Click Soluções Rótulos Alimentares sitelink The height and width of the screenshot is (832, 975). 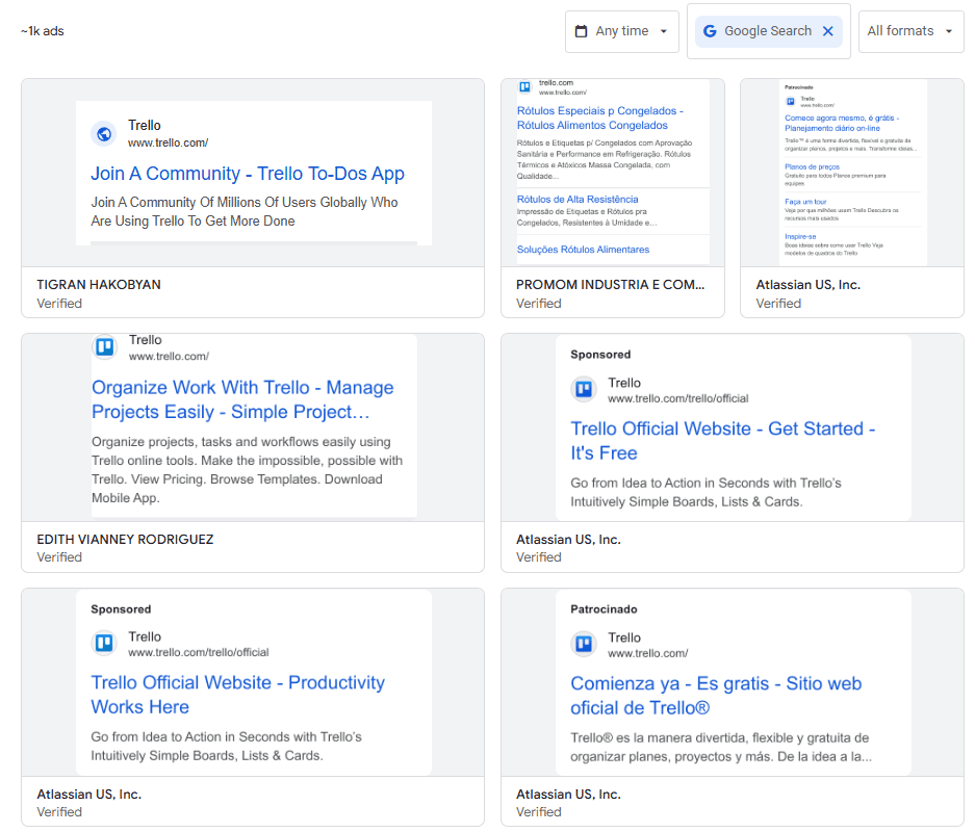[x=583, y=249]
